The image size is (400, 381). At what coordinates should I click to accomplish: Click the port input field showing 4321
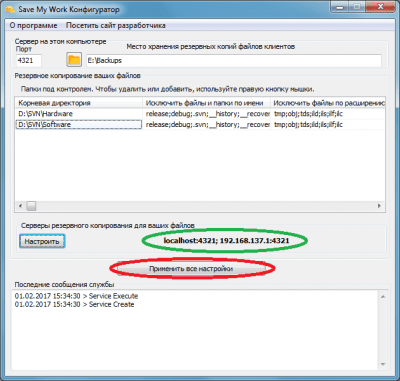[29, 61]
